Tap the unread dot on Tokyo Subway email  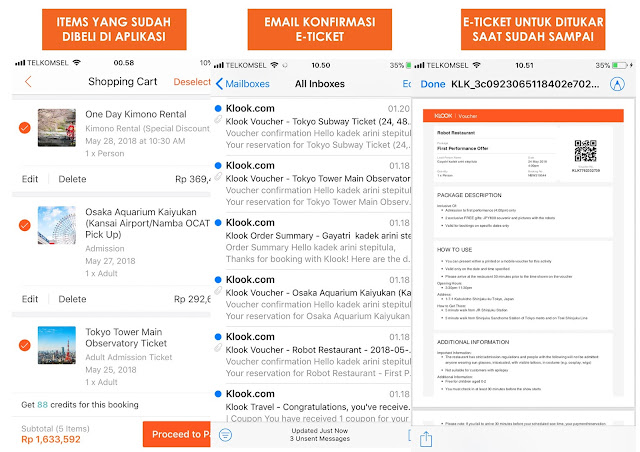coord(218,108)
